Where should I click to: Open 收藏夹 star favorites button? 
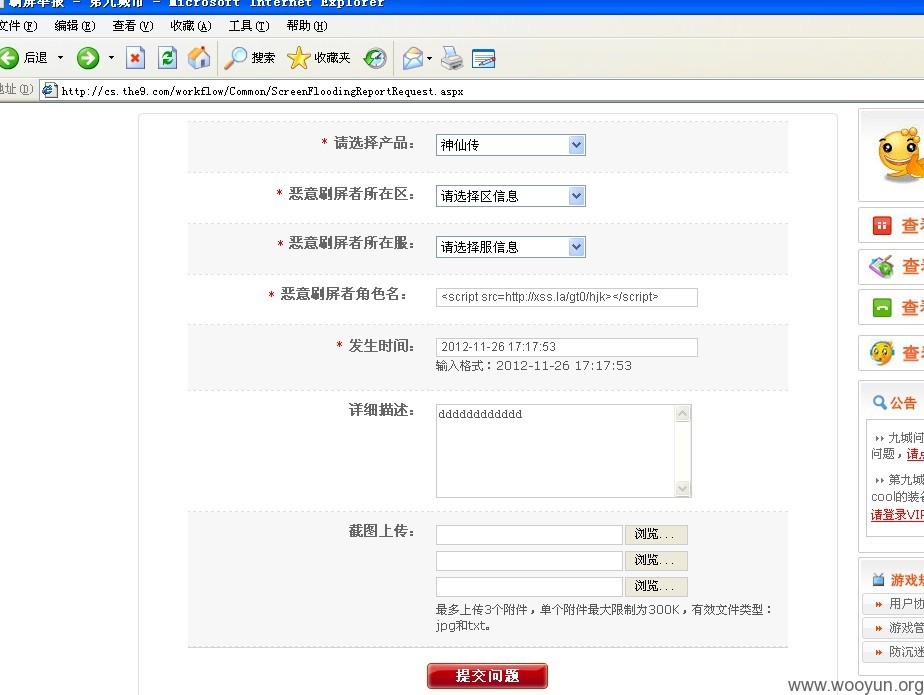click(x=319, y=58)
